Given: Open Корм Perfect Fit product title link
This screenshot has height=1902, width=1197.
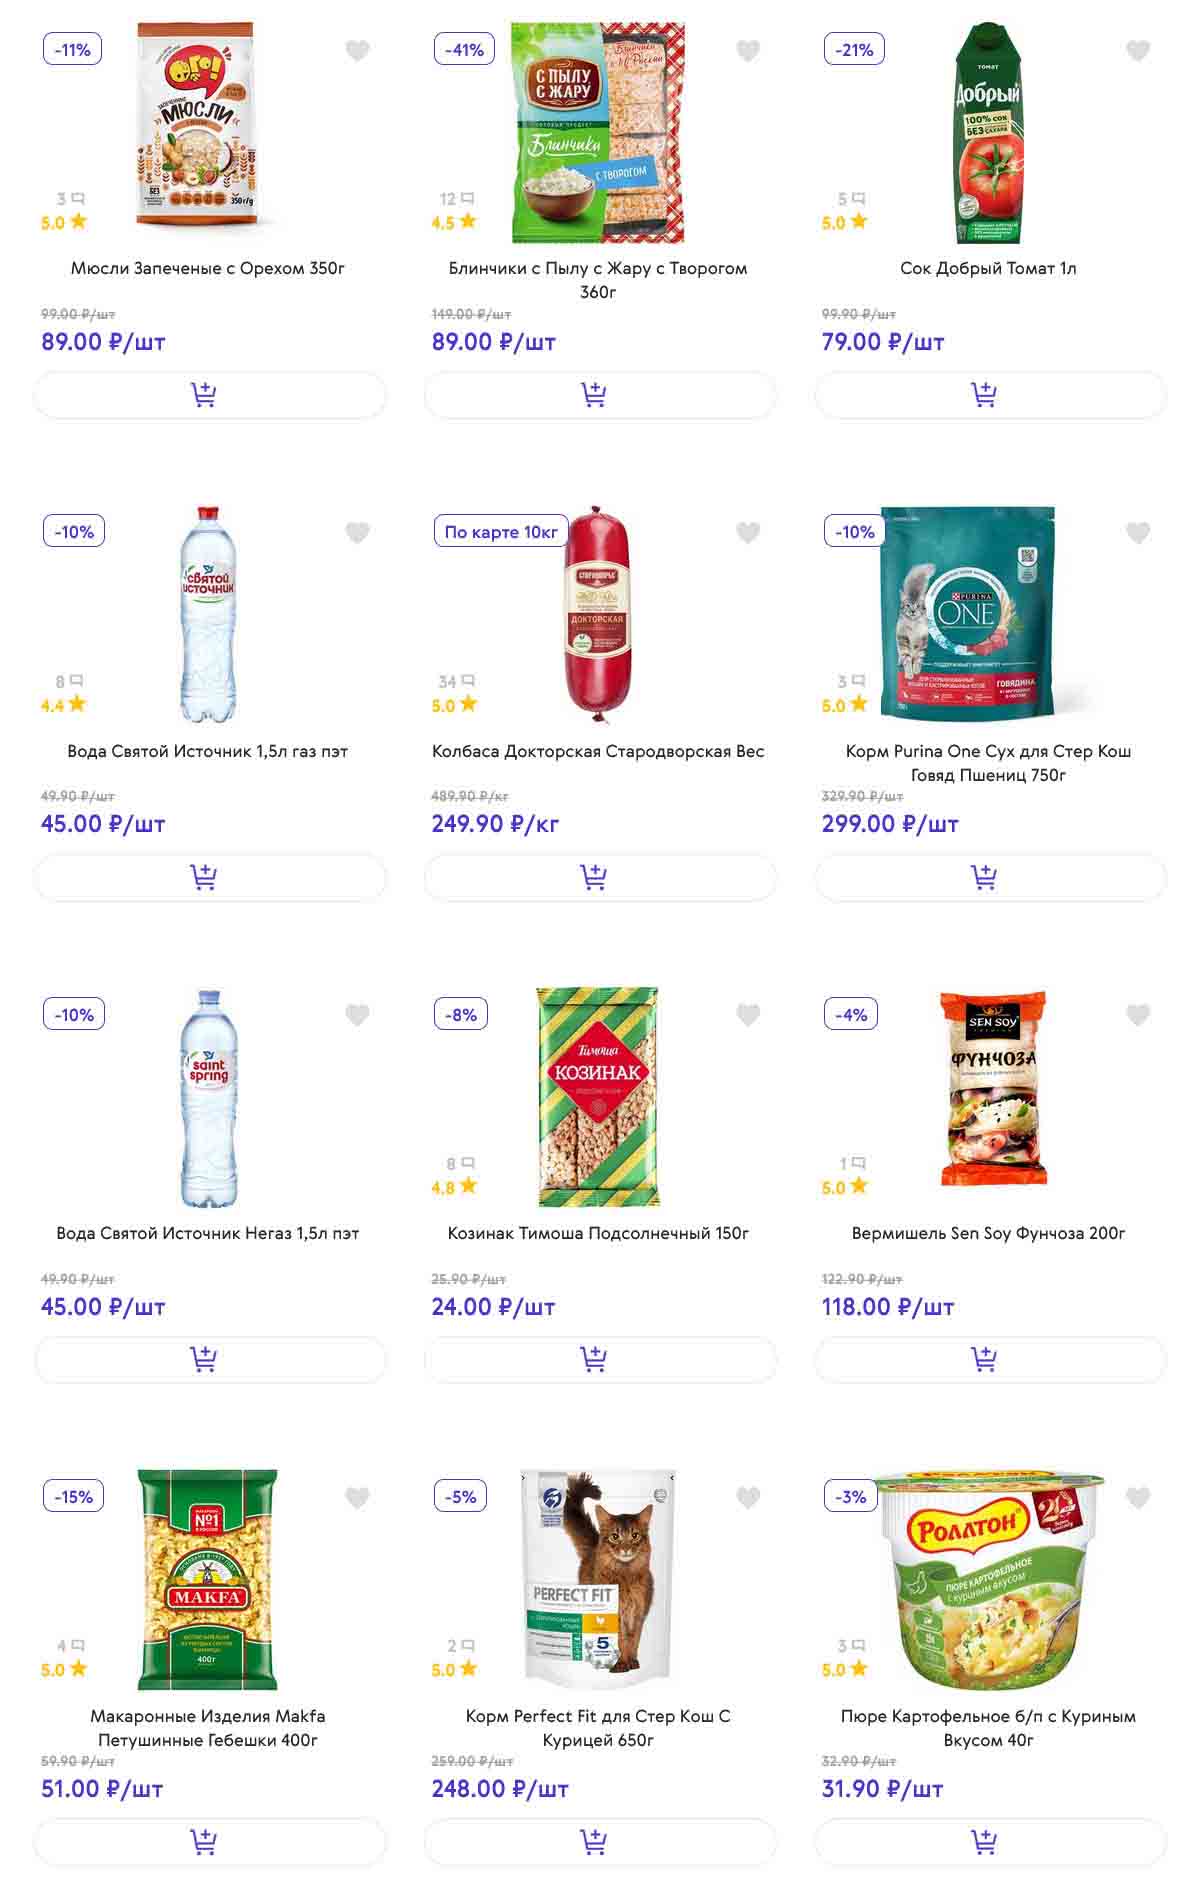Looking at the screenshot, I should point(598,1728).
